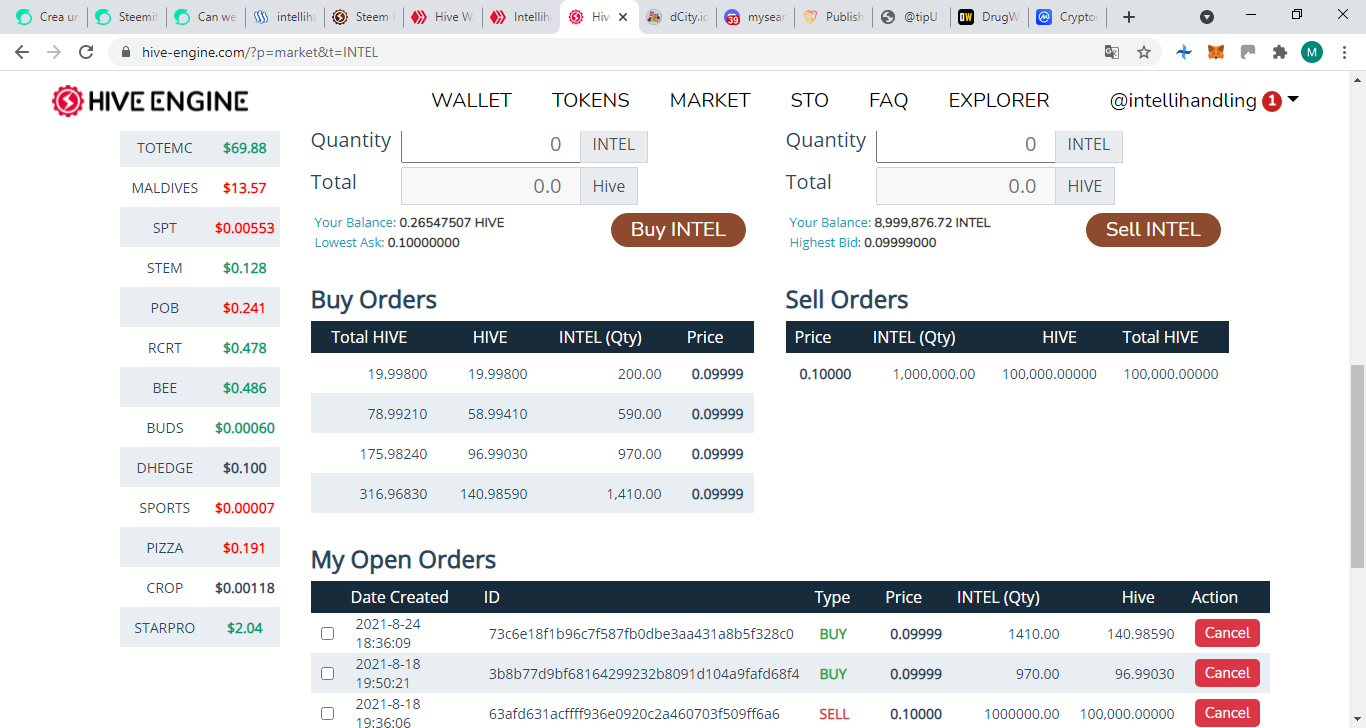
Task: Open the WALLET menu
Action: coord(471,100)
